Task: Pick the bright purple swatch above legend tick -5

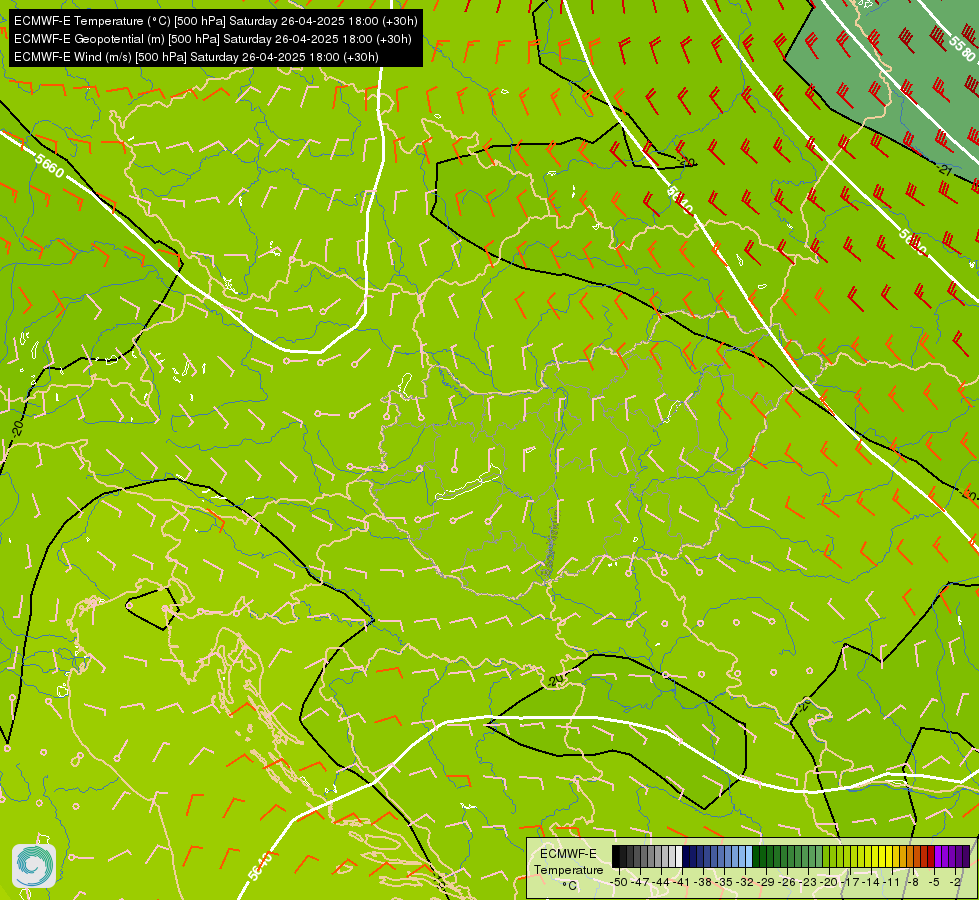Action: 938,856
